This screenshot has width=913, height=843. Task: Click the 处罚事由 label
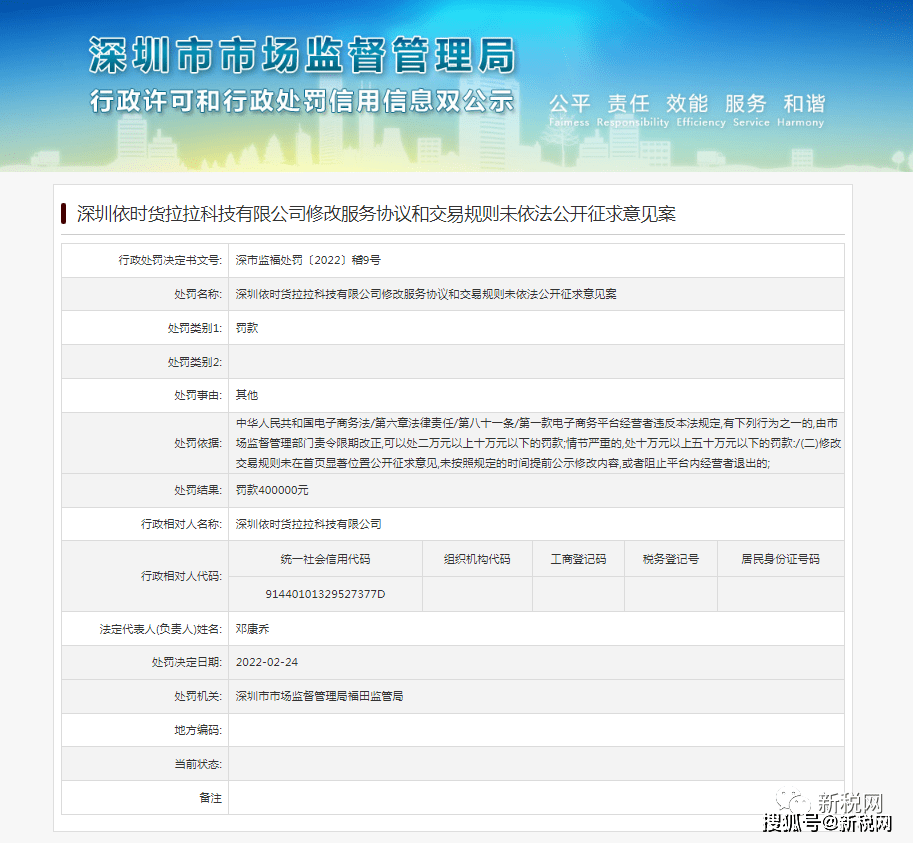198,395
